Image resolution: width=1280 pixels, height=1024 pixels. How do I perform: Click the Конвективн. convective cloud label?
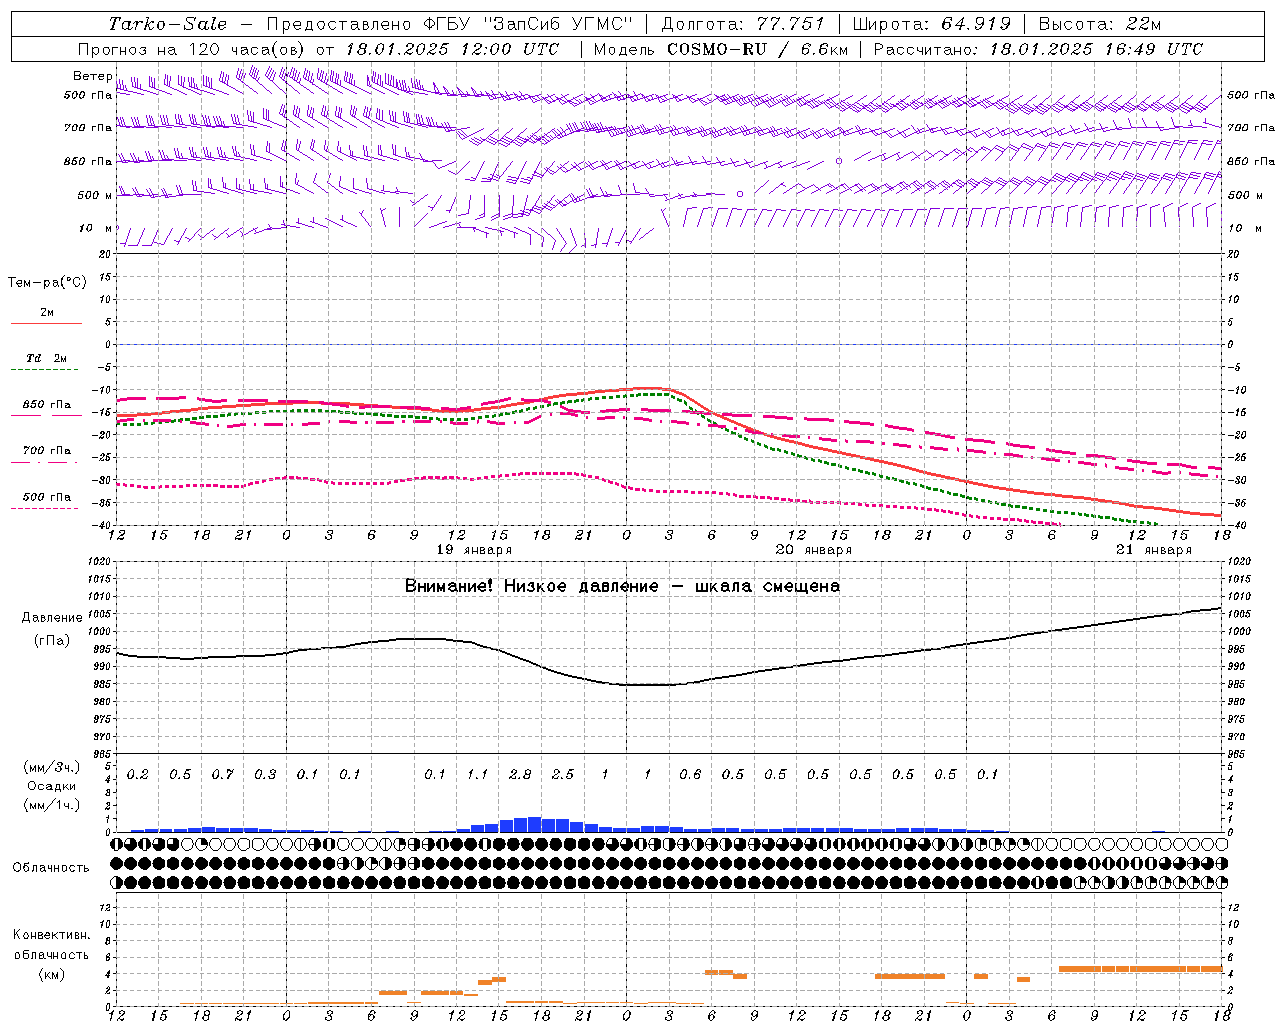pos(51,935)
